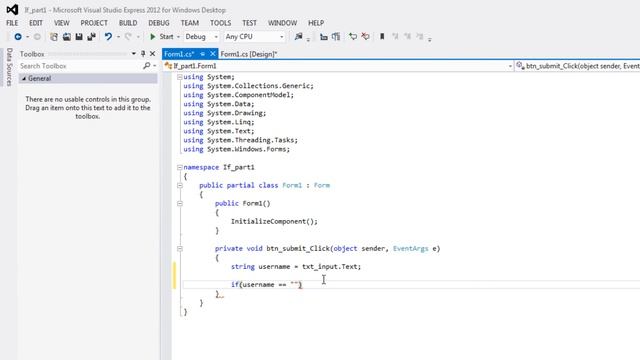This screenshot has width=640, height=360.
Task: Close the Toolbox panel
Action: point(153,53)
